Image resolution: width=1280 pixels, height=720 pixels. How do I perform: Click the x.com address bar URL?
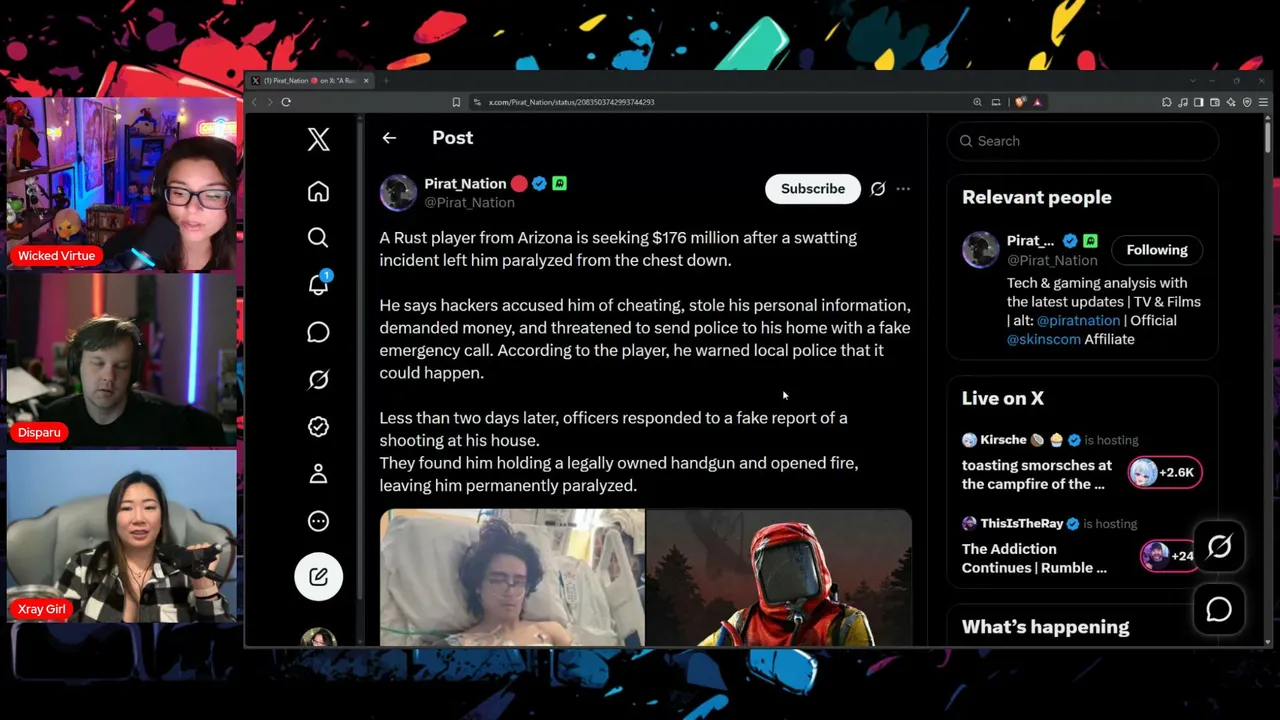tap(571, 102)
